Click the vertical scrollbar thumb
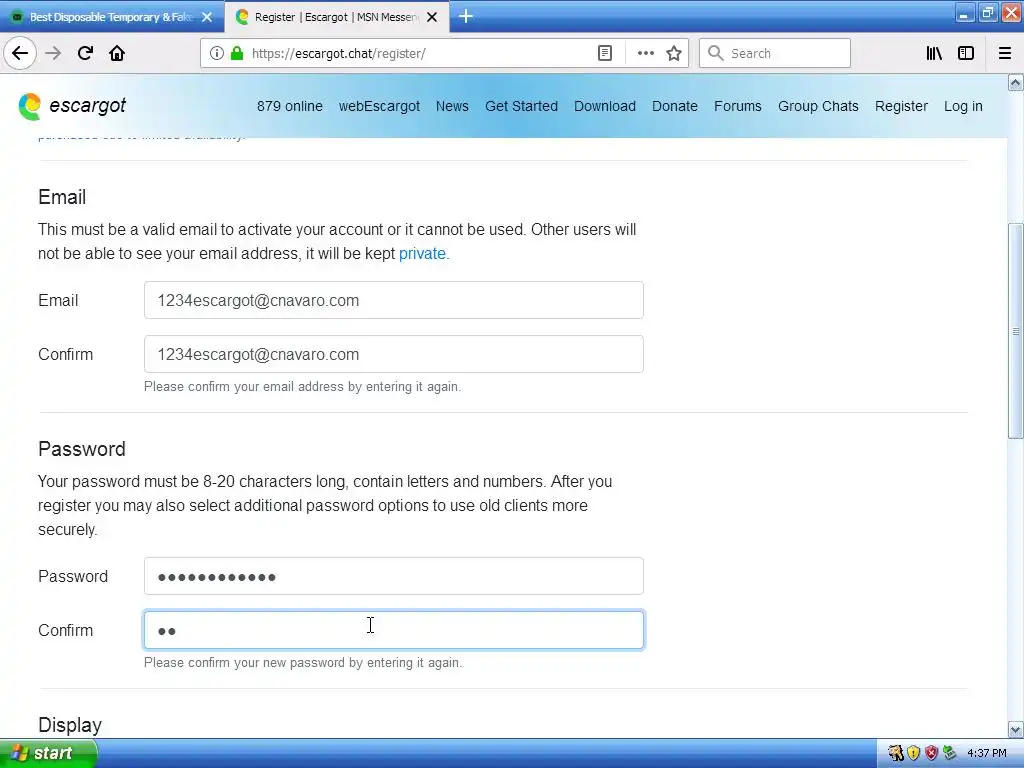1024x768 pixels. click(1015, 331)
